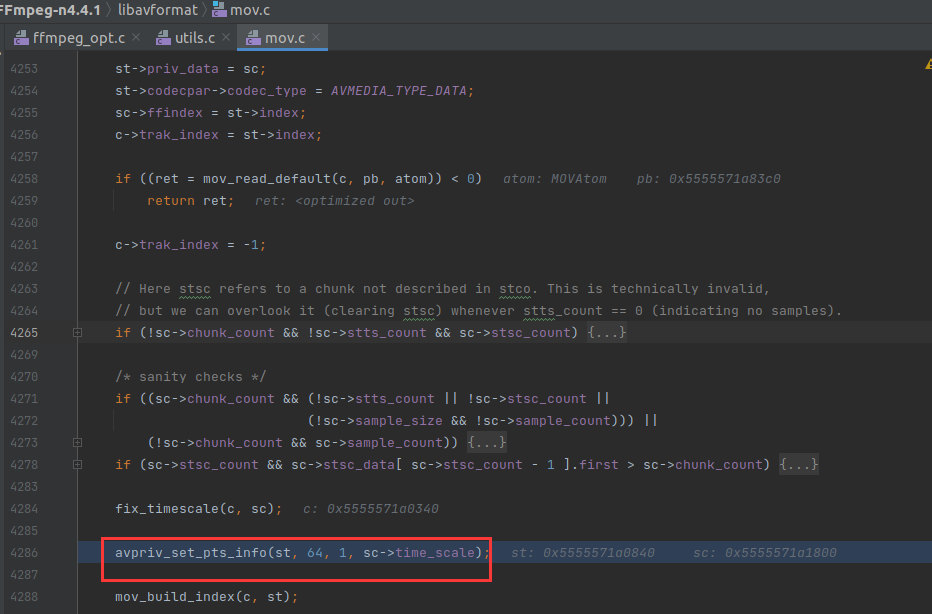This screenshot has width=932, height=614.
Task: Click the FFmpeg-n4.4.1 breadcrumb entry
Action: (x=50, y=10)
